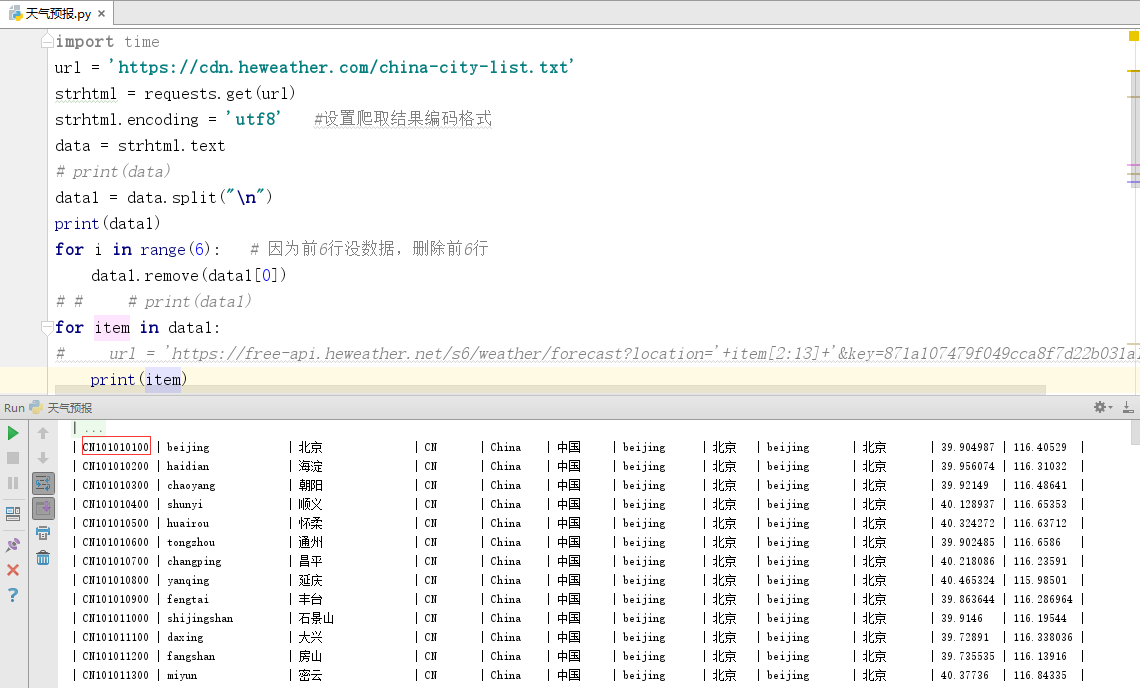Click the 'utf8' string literal
The image size is (1140, 688).
click(x=253, y=119)
